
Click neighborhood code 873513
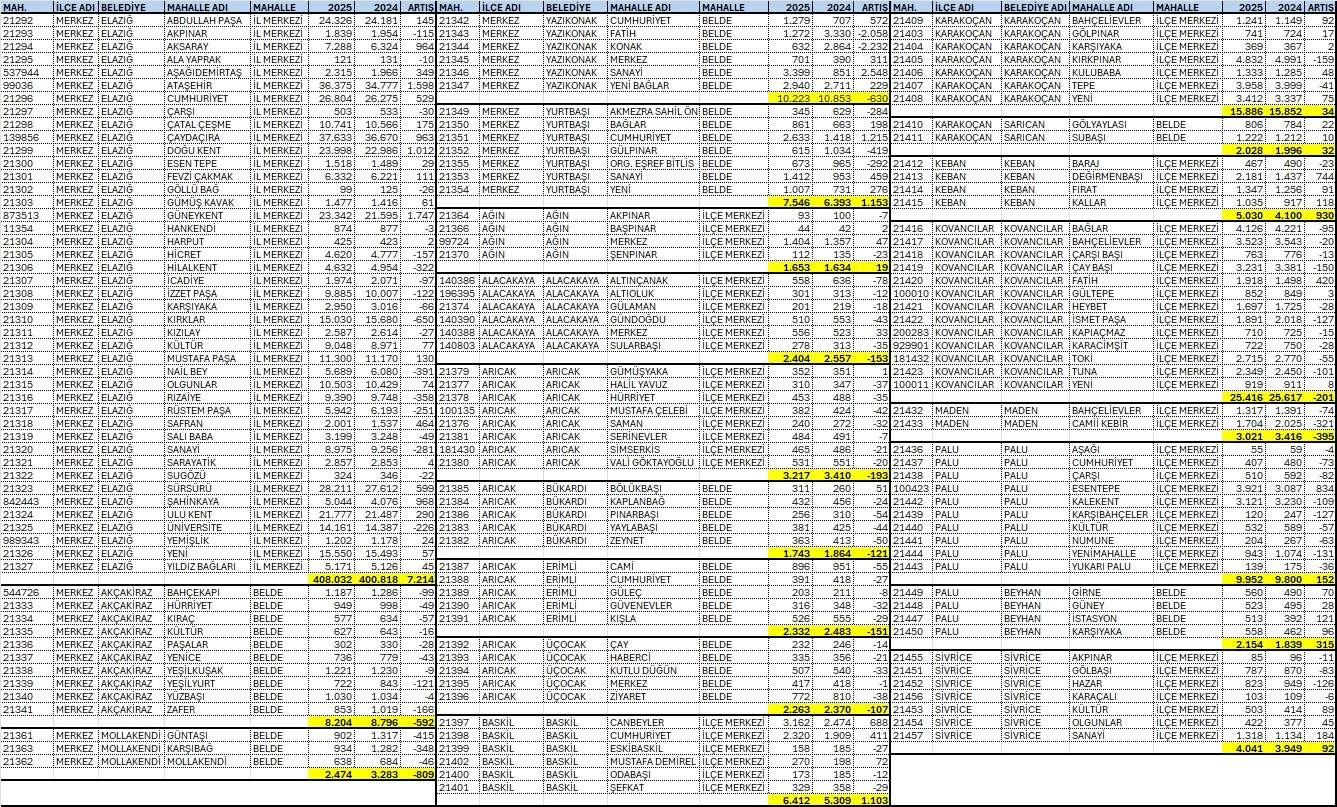(20, 214)
